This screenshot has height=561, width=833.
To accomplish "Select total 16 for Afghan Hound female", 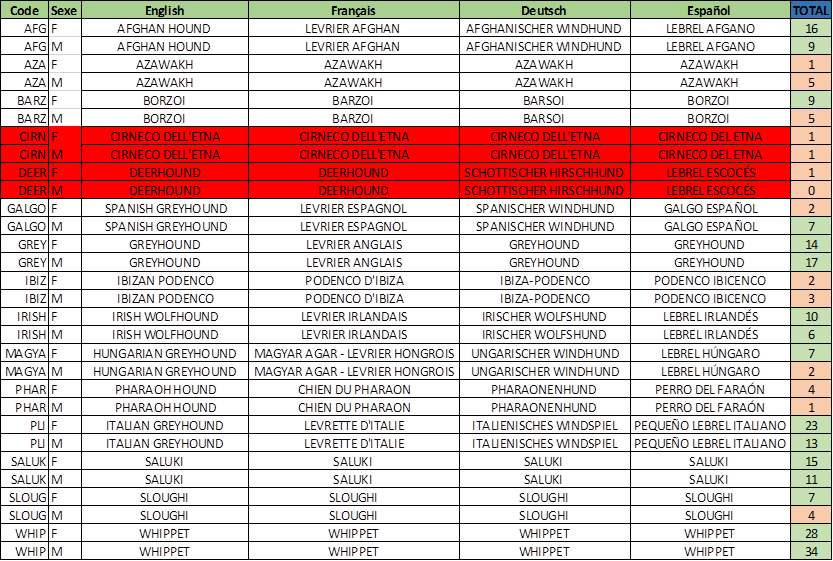I will coord(811,29).
